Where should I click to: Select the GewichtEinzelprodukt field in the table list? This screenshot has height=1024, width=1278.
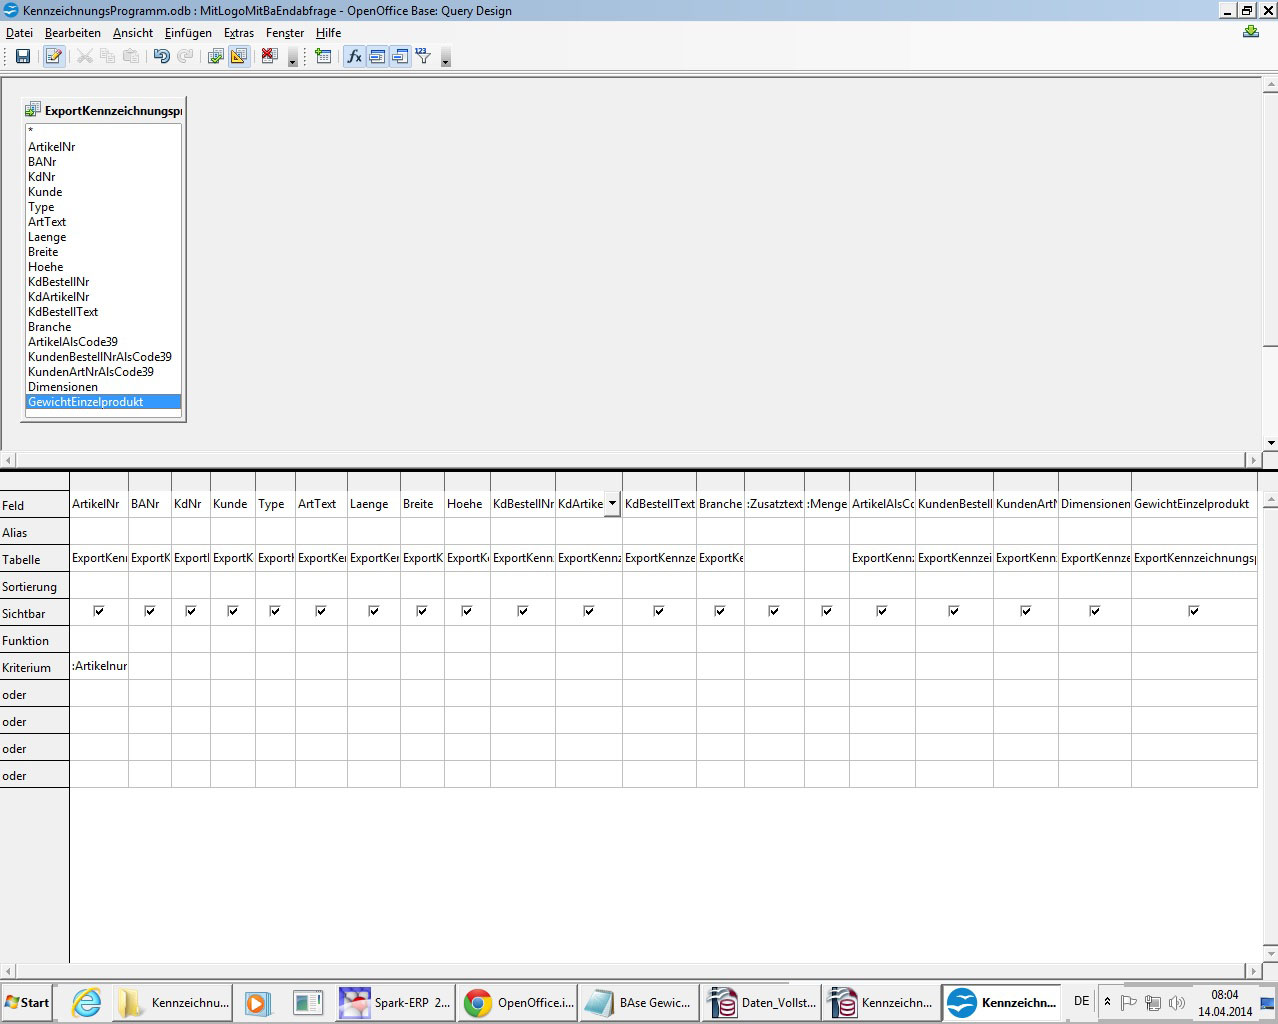click(86, 402)
